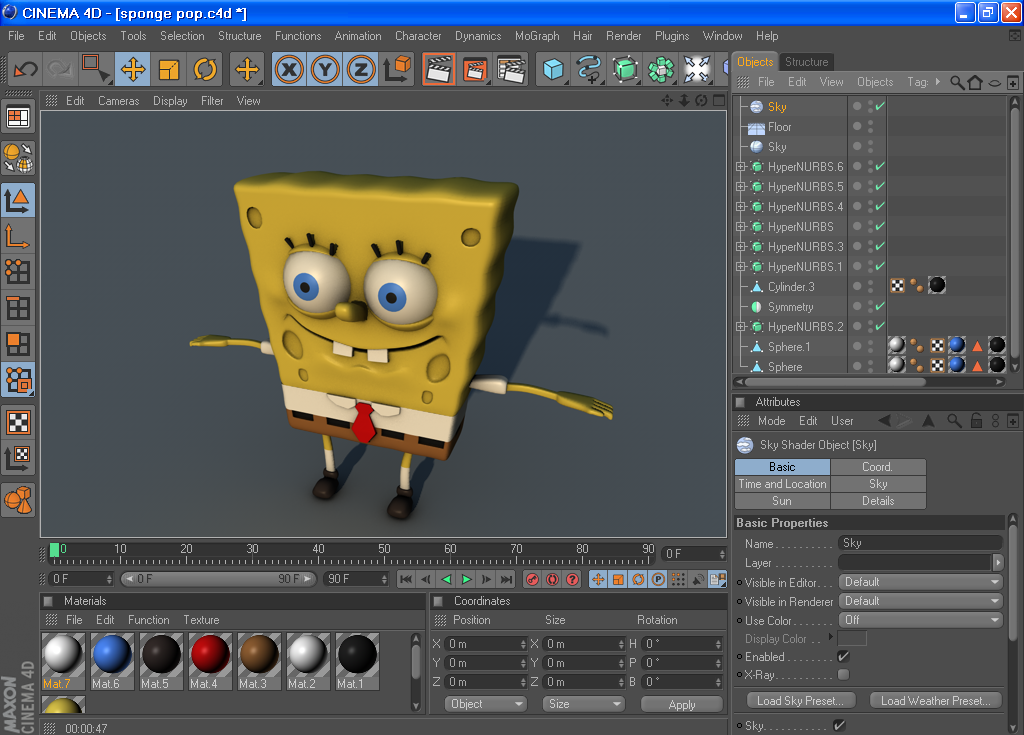Viewport: 1024px width, 735px height.
Task: Activate object axis mode icon
Action: pyautogui.click(x=18, y=236)
